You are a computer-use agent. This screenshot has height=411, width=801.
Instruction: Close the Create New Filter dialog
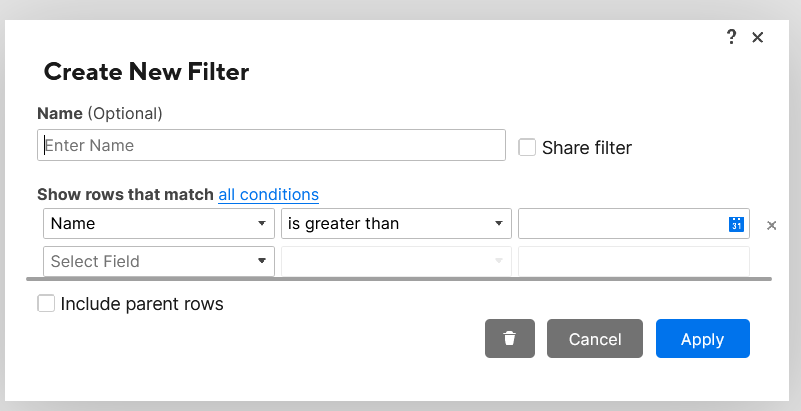click(x=758, y=37)
